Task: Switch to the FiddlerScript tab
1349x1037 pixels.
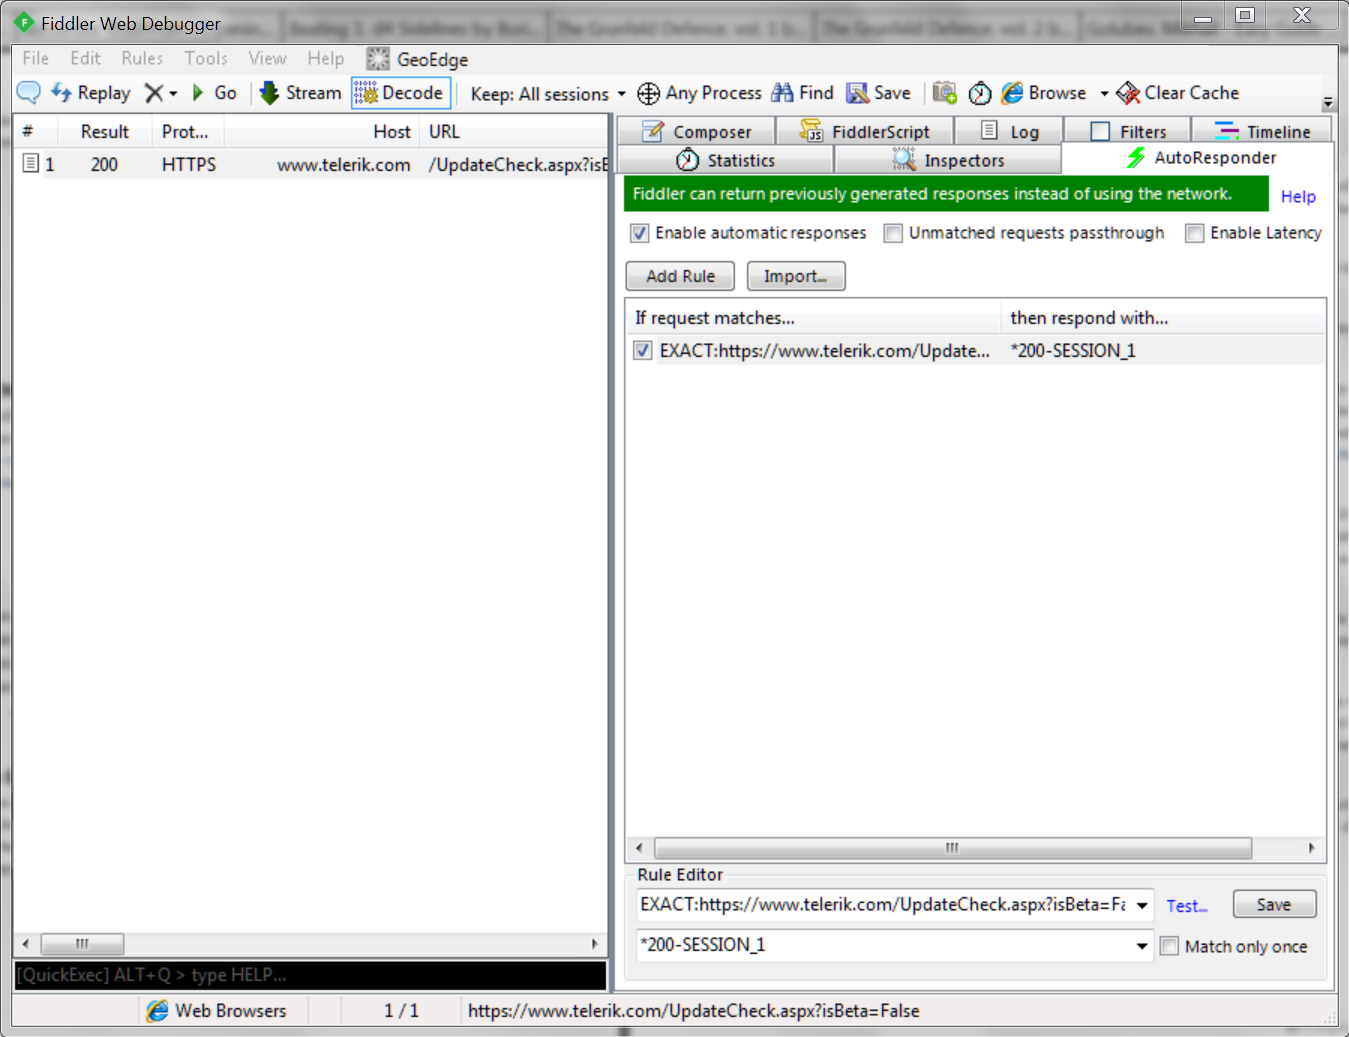Action: 865,131
